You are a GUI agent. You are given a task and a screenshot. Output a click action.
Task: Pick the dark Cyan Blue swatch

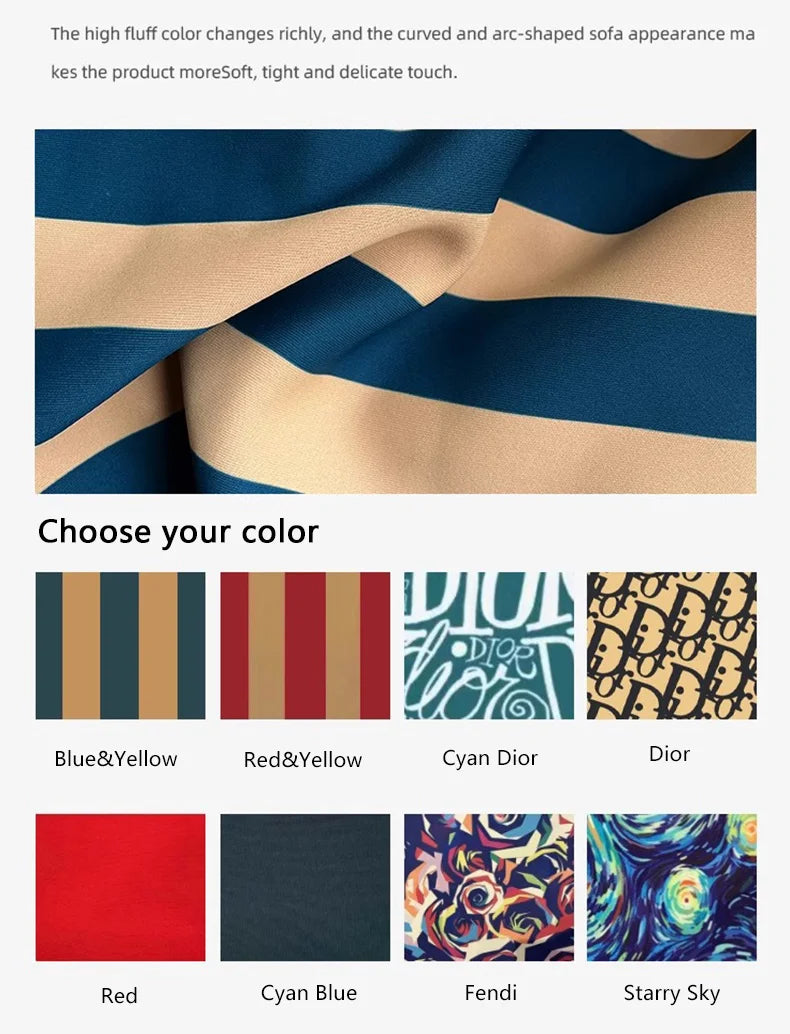coord(305,888)
